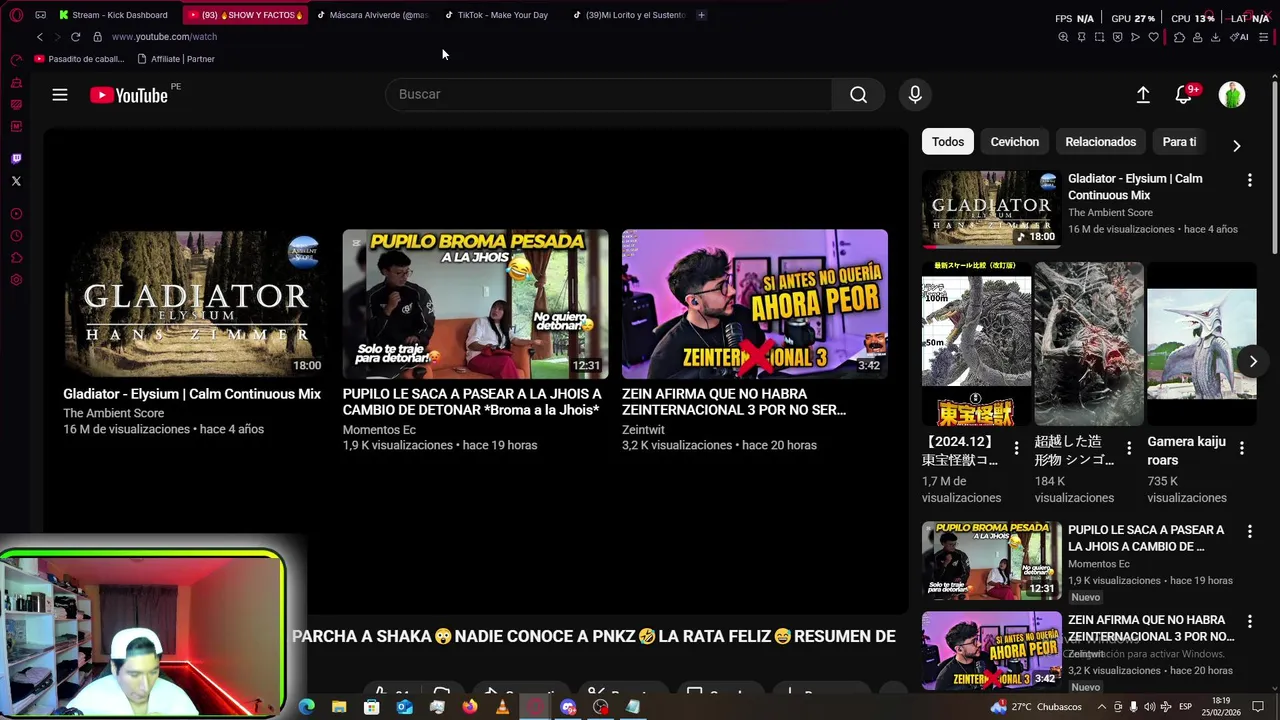Start voice search with the microphone icon
This screenshot has width=1280, height=720.
915,94
